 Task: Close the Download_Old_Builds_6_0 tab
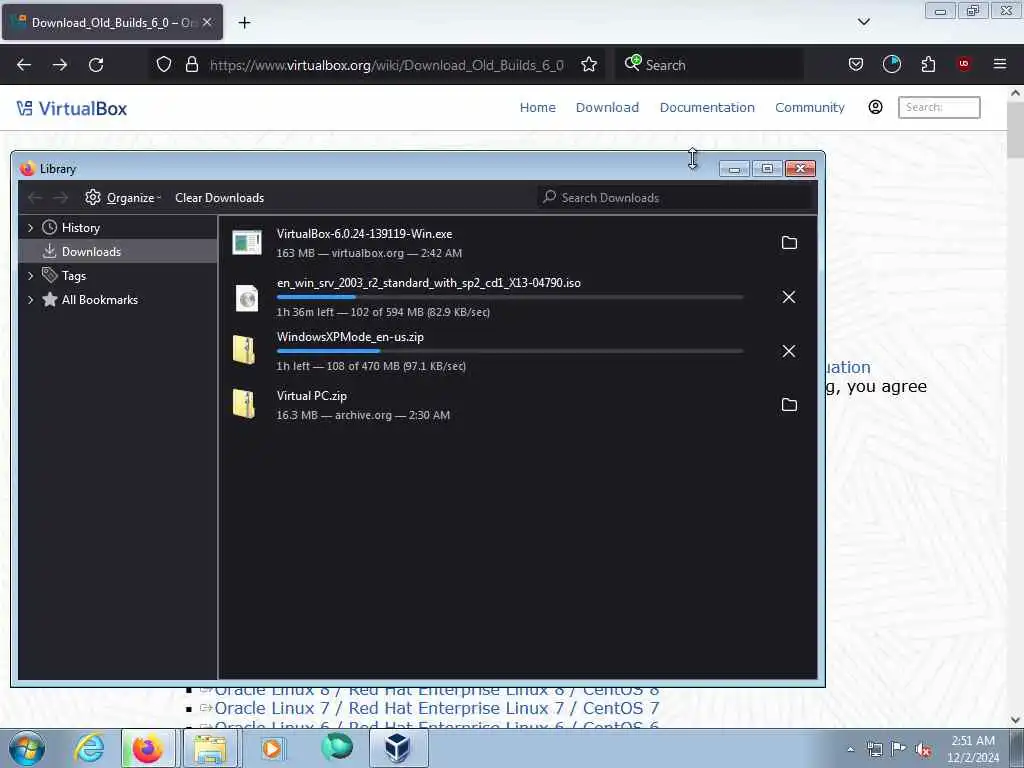point(207,22)
